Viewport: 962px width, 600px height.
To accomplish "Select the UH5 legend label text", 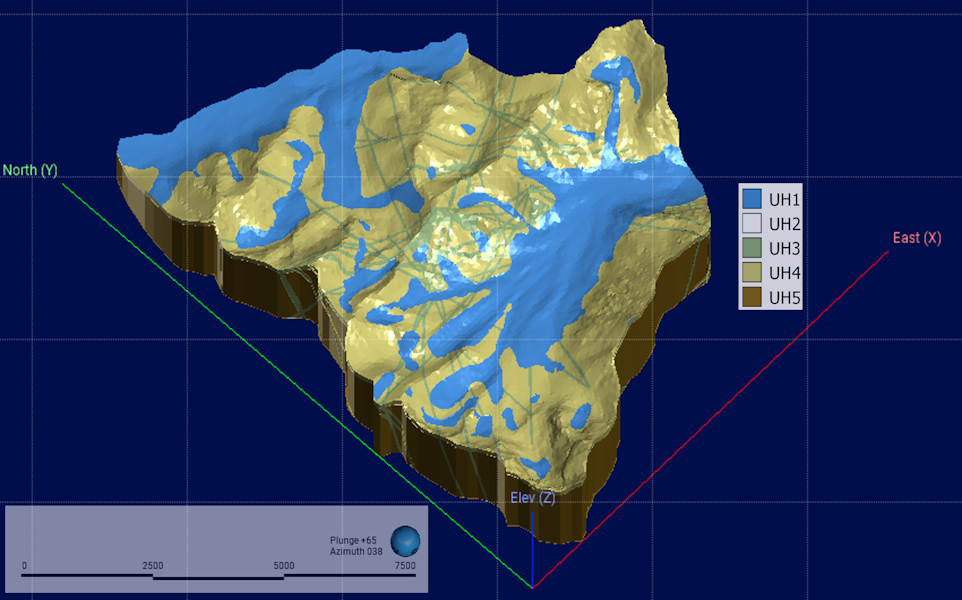I will click(785, 297).
